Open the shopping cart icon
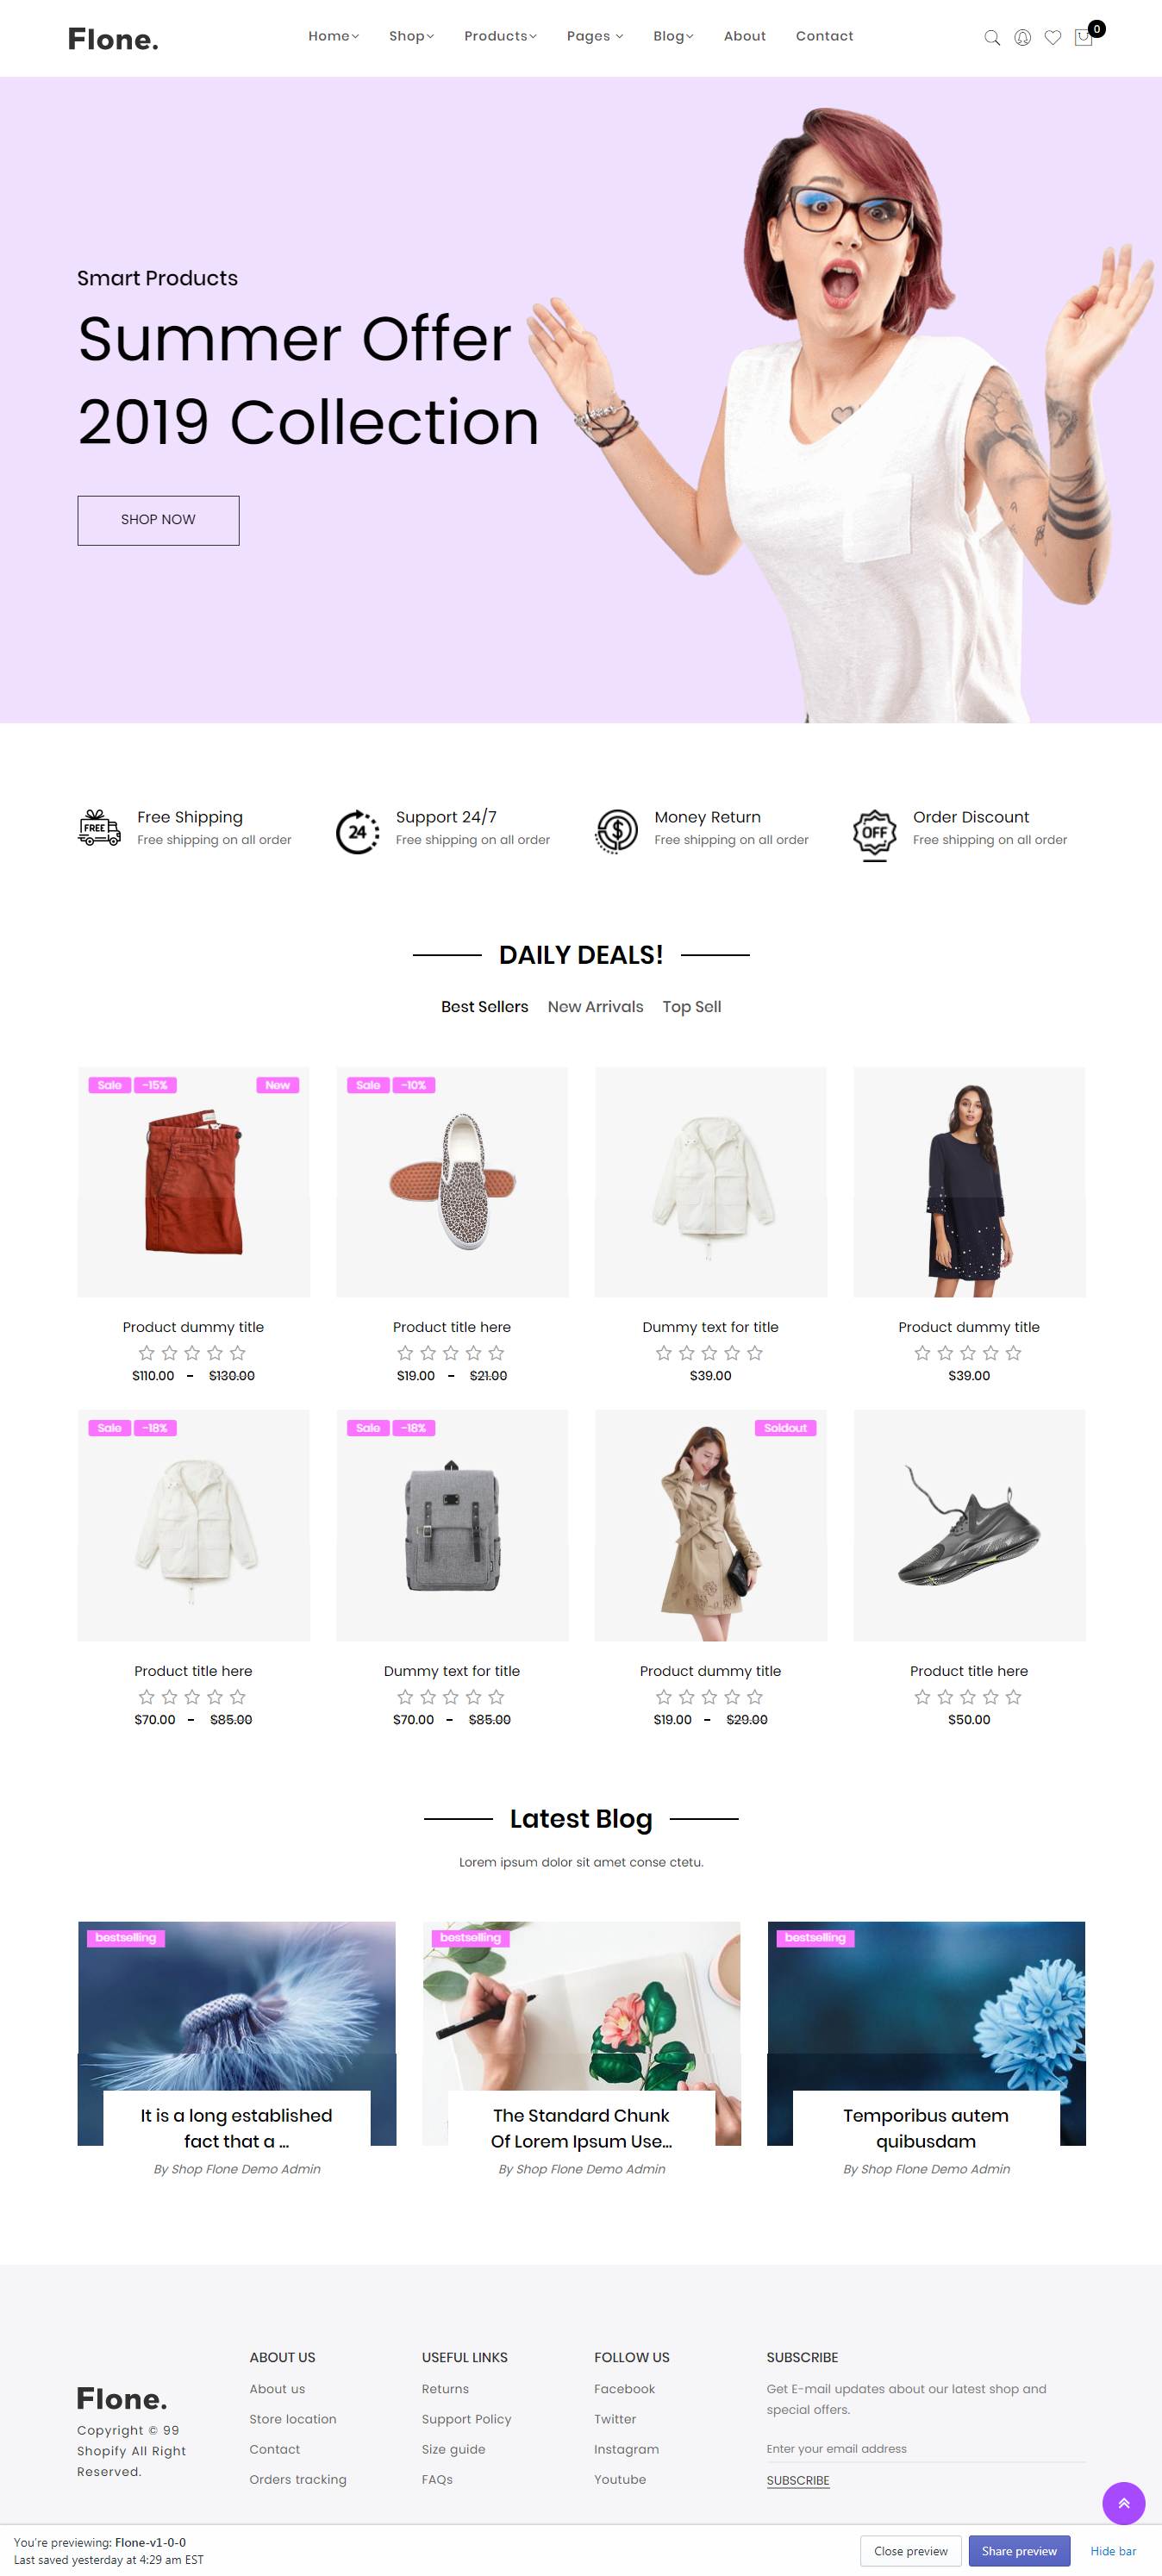The height and width of the screenshot is (2576, 1162). (x=1084, y=37)
